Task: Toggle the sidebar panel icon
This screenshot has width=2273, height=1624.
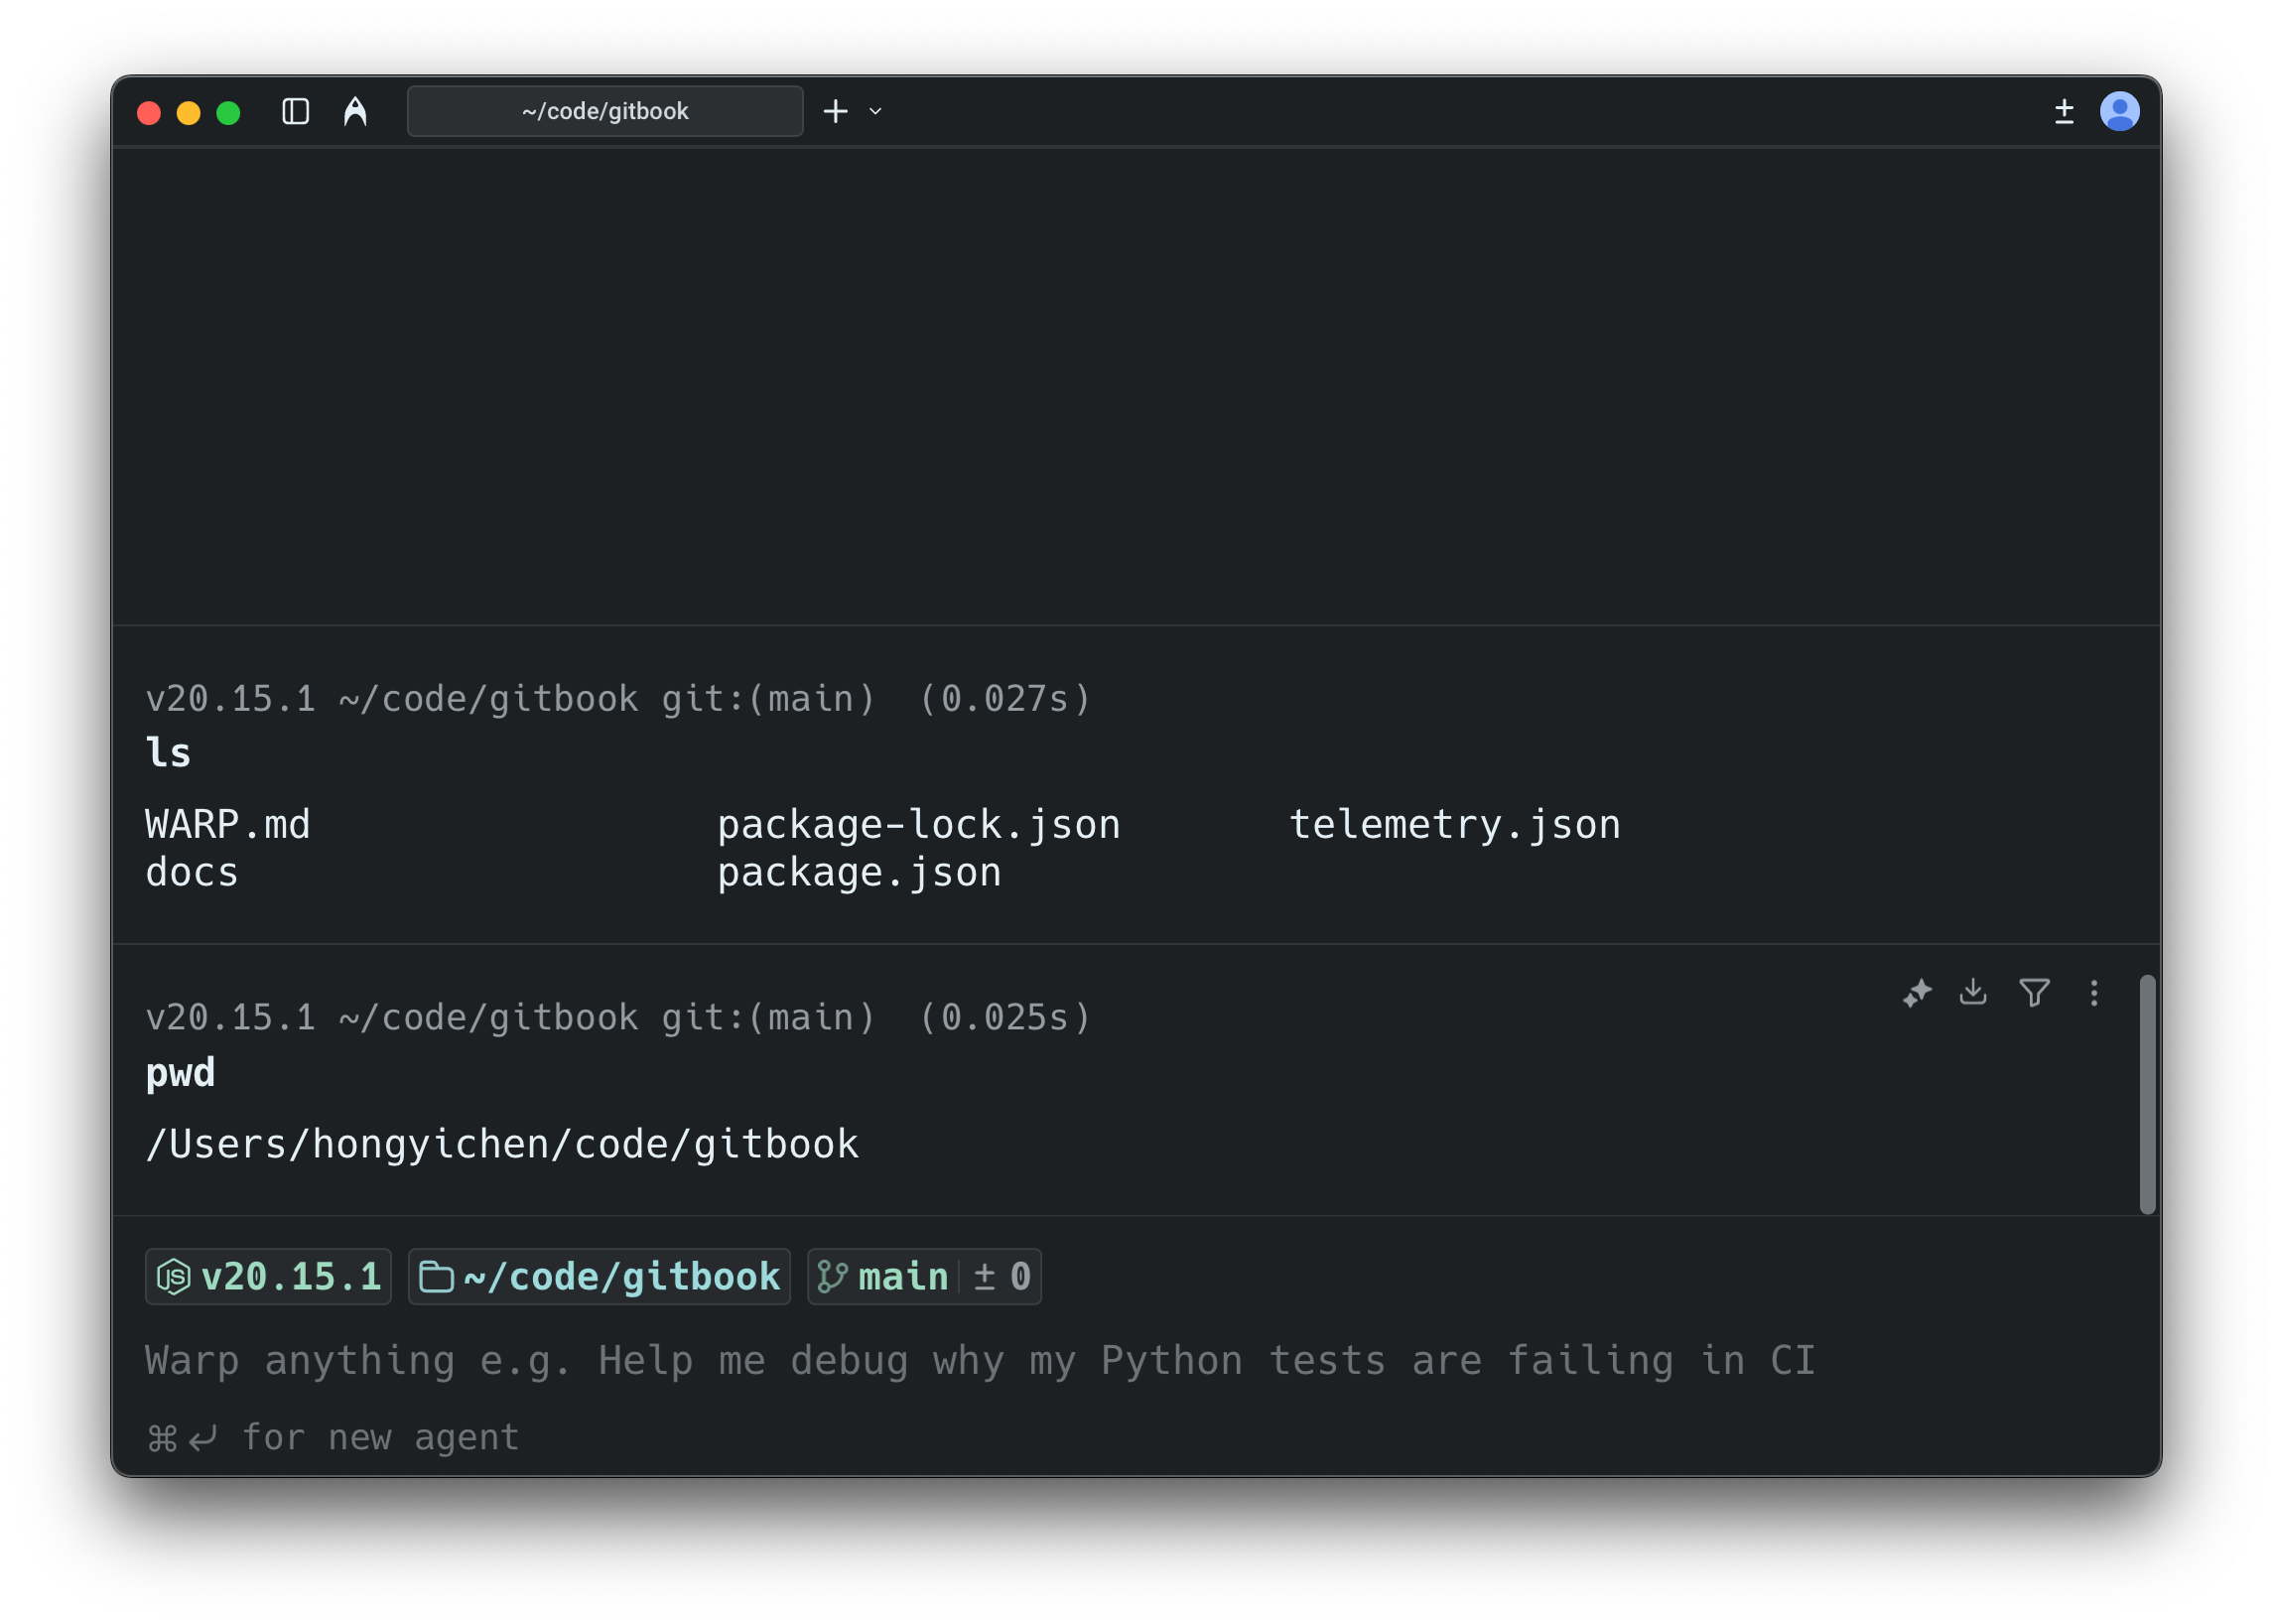Action: [x=295, y=111]
